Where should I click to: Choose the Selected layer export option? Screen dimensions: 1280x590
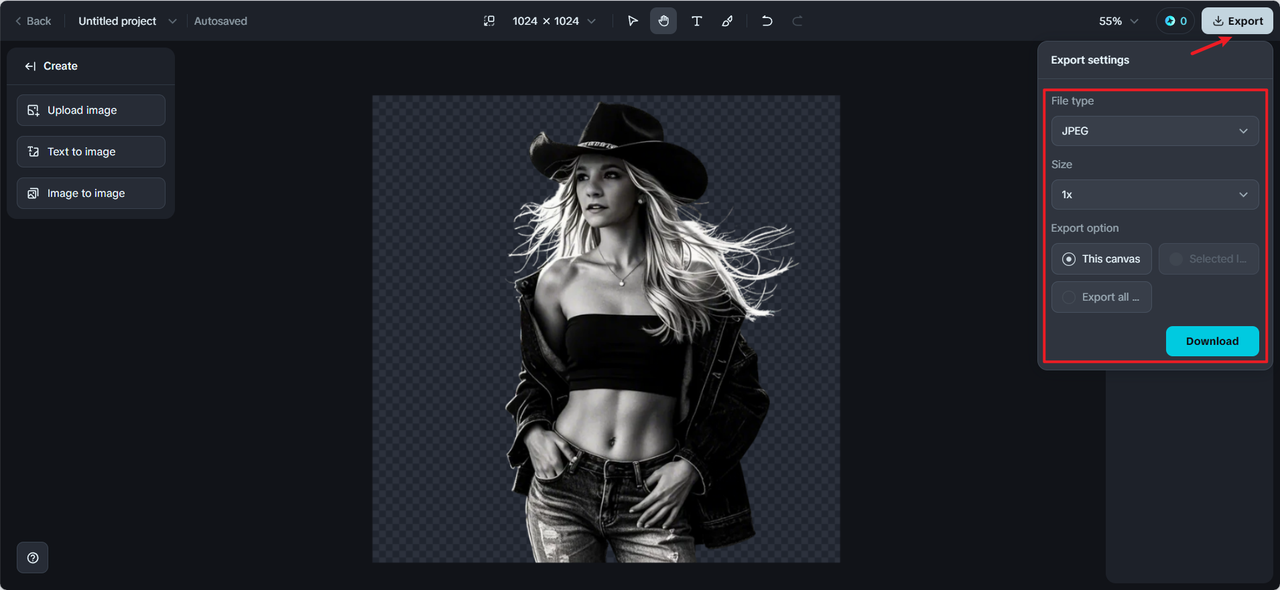1209,259
